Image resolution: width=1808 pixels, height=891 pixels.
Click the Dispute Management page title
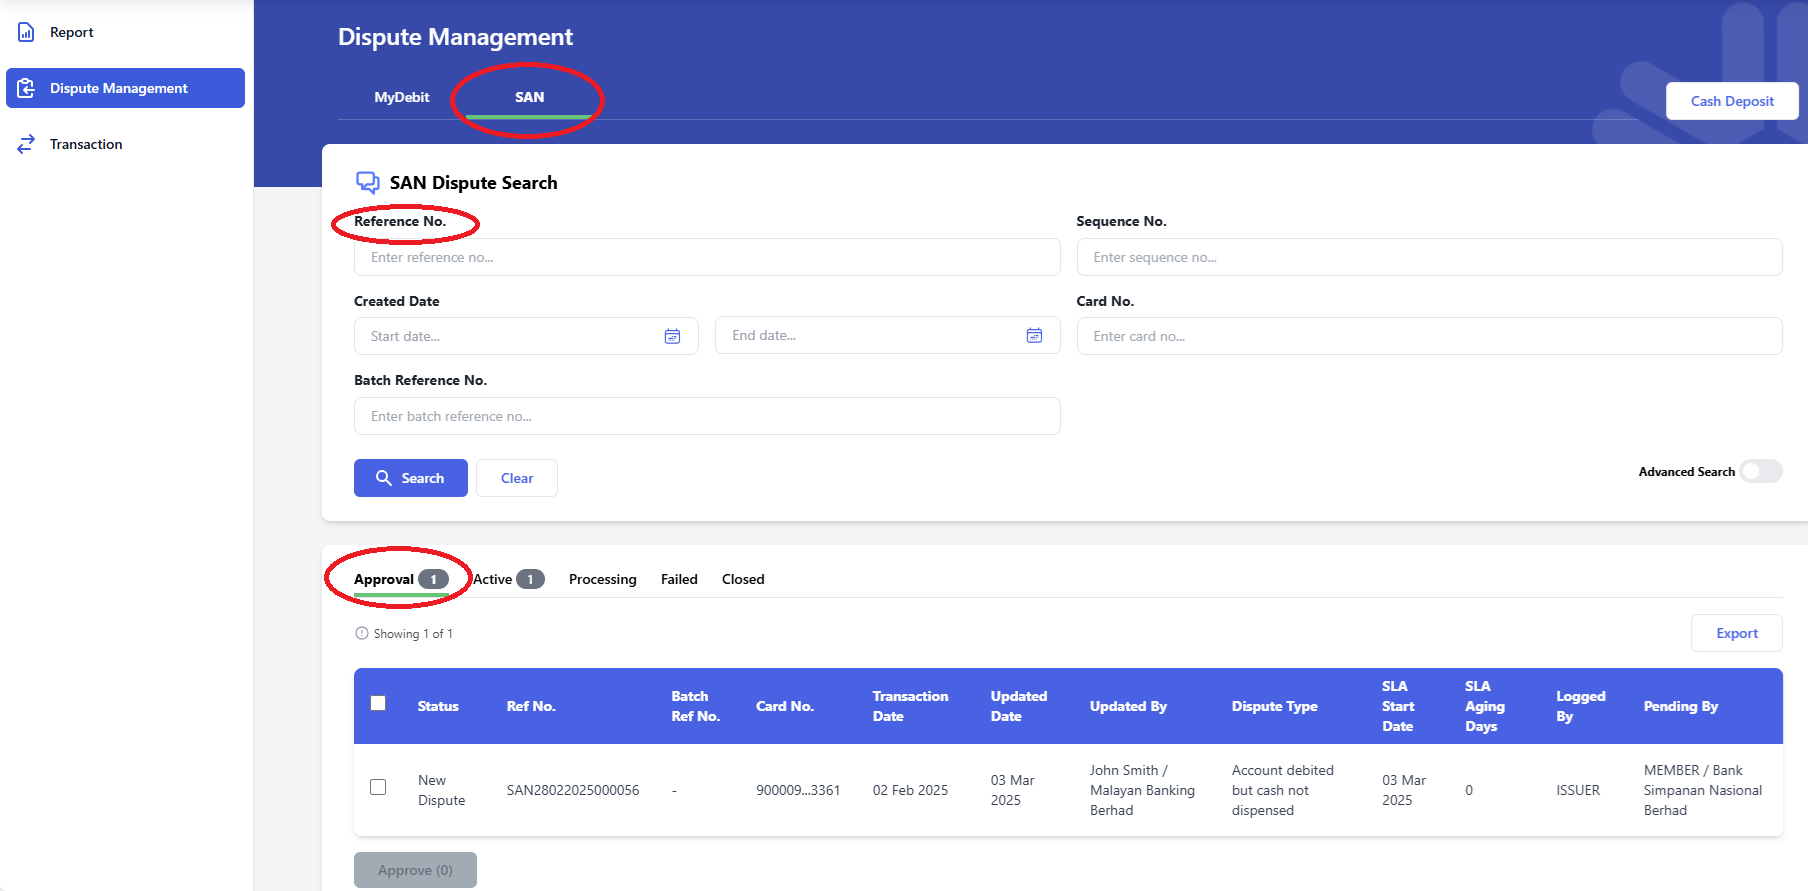[x=455, y=37]
